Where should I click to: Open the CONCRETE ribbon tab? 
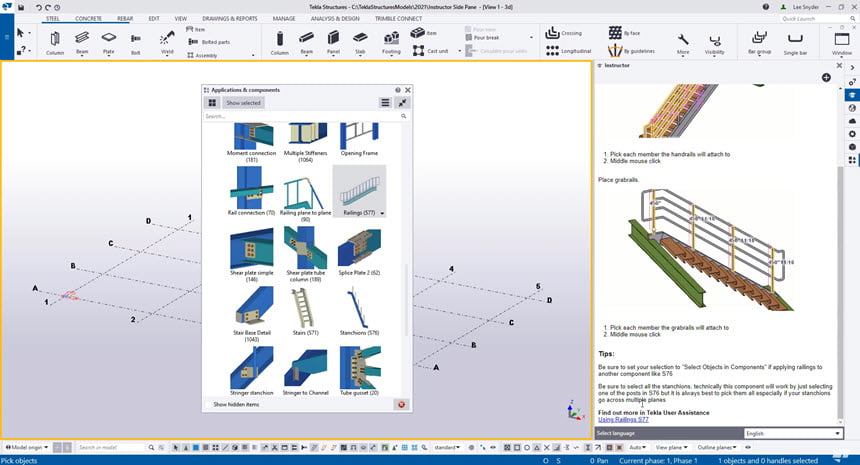tap(88, 19)
